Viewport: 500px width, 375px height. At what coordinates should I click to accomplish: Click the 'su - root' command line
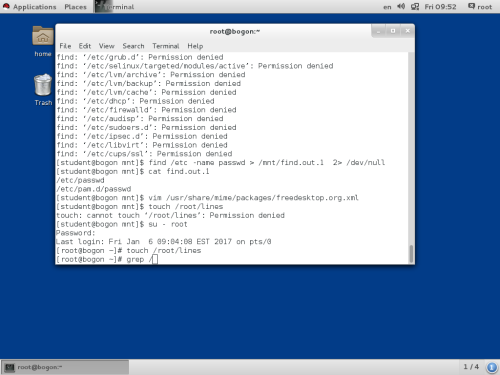[122, 224]
